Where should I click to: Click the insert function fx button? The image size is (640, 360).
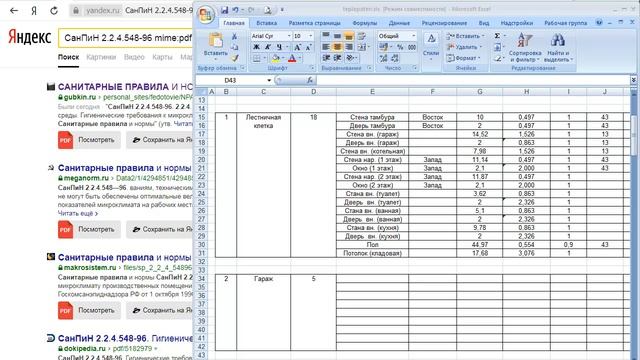[310, 80]
